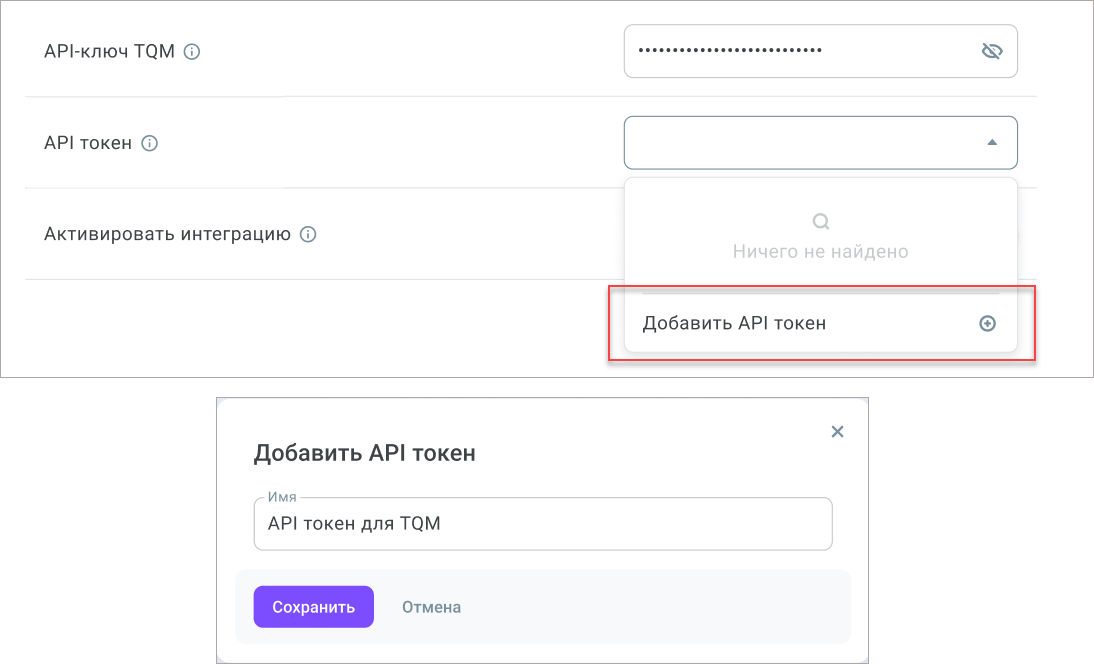Click the Активировать интеграцию label
This screenshot has height=664, width=1094.
(x=167, y=234)
